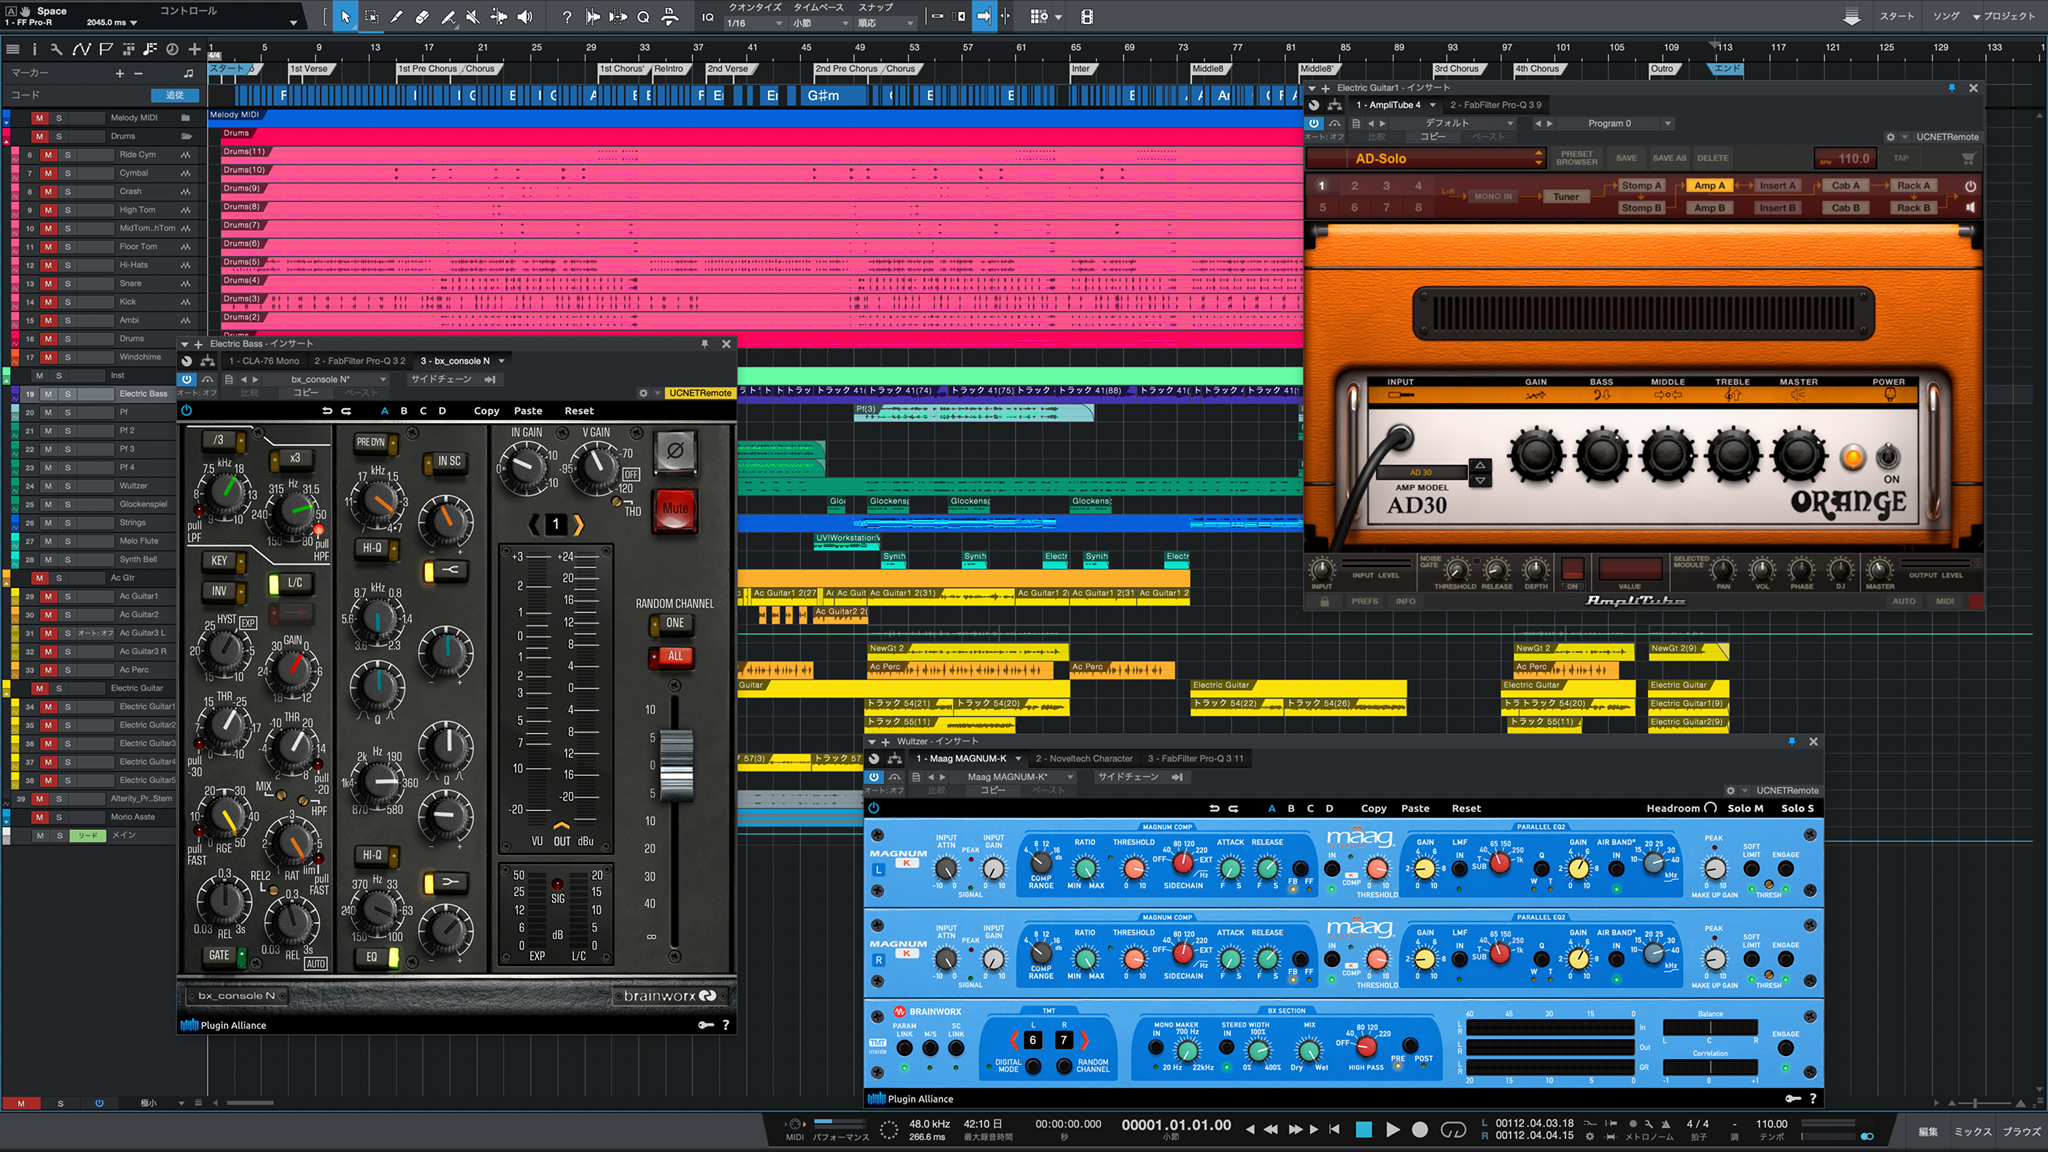The width and height of the screenshot is (2048, 1152).
Task: Click DELETE in AmpliTube preset bar
Action: (x=1712, y=158)
